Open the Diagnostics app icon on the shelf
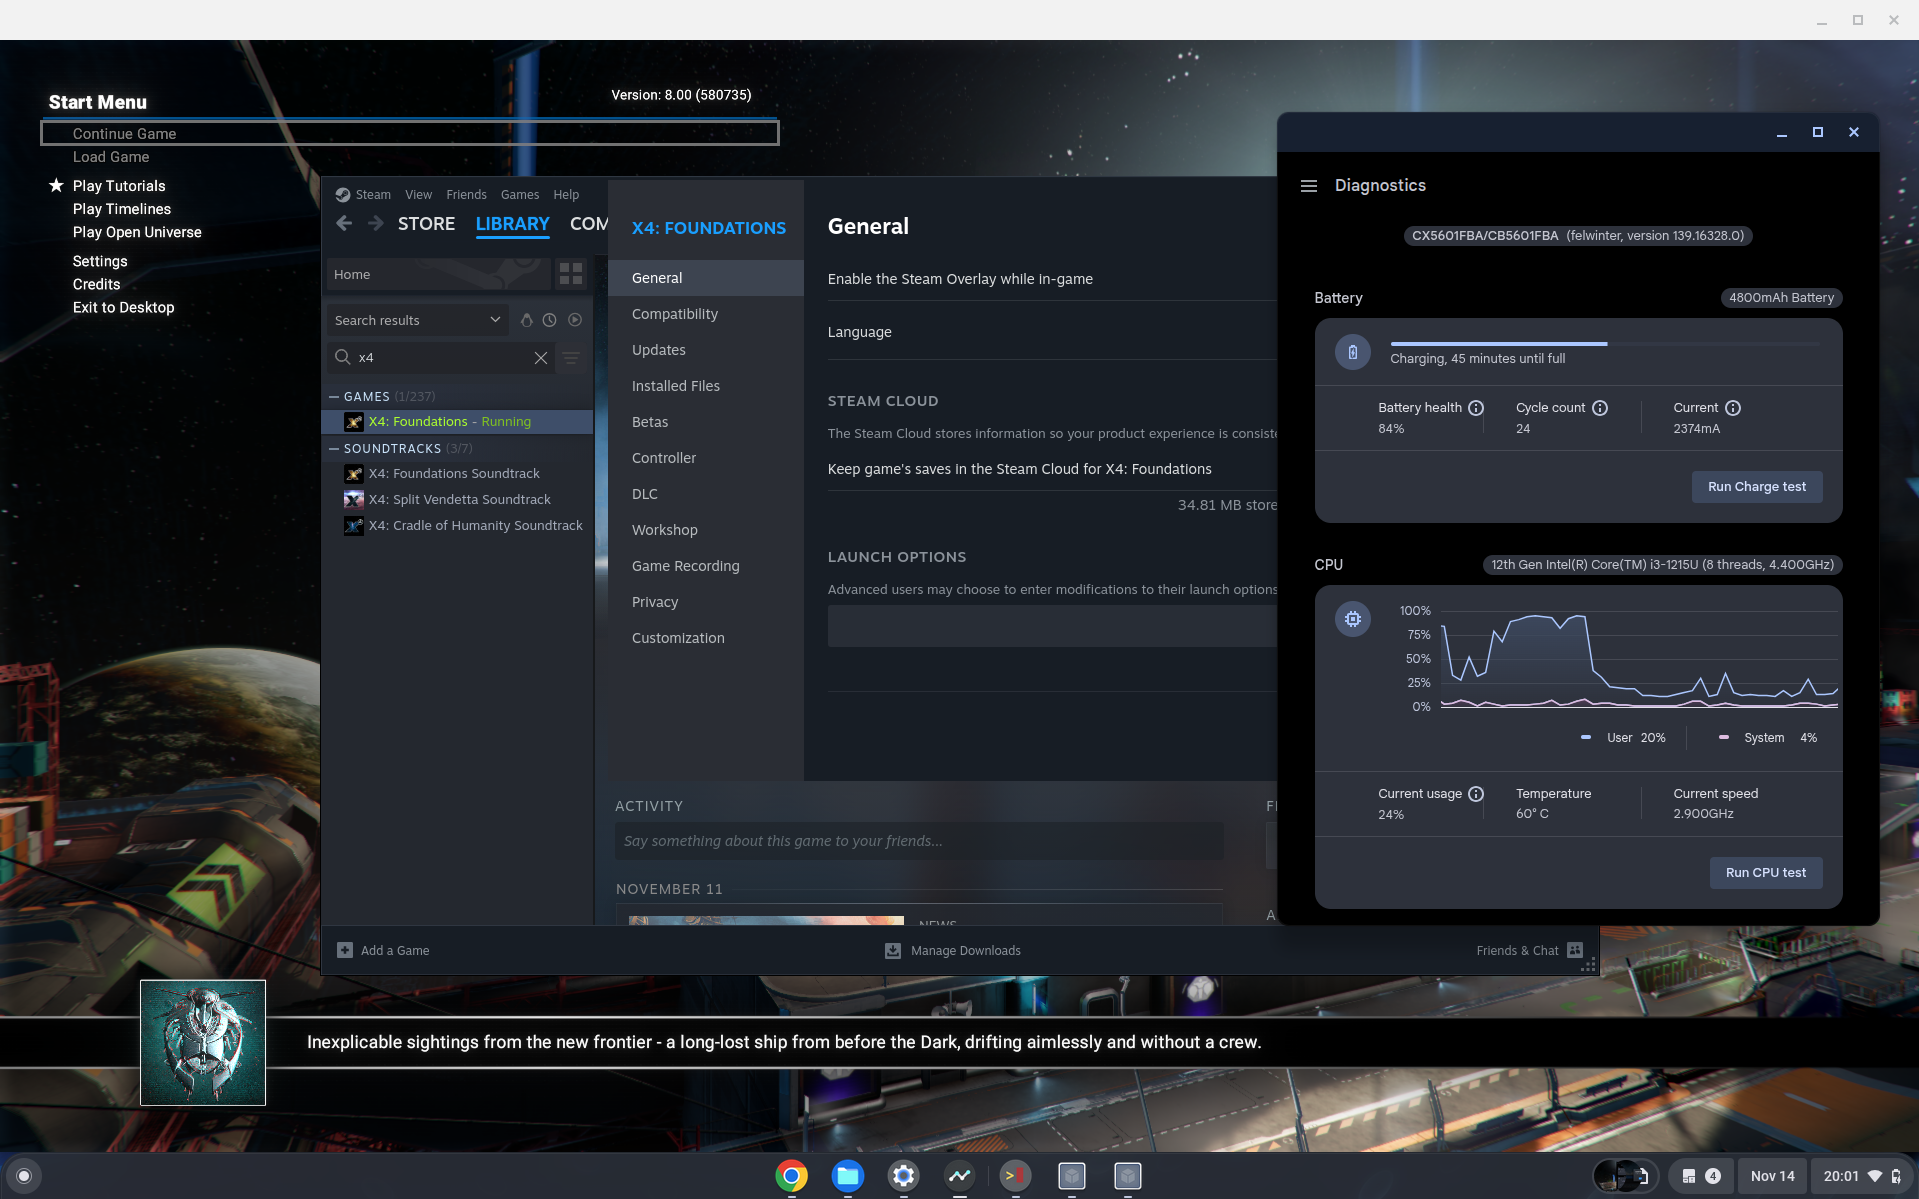 [959, 1176]
